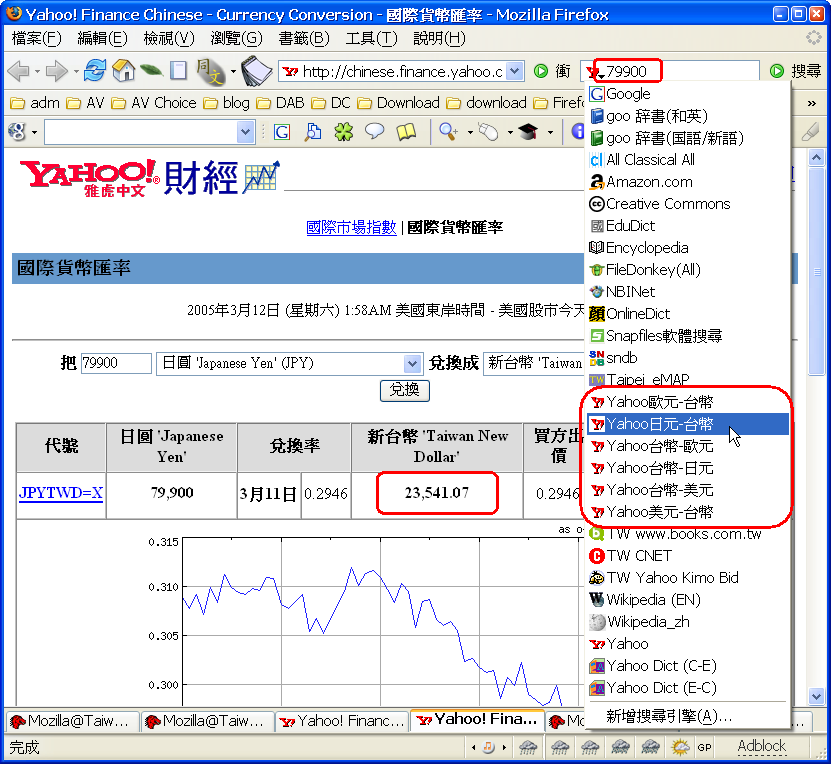Open the search engine selector icon
The width and height of the screenshot is (831, 764).
click(x=598, y=71)
